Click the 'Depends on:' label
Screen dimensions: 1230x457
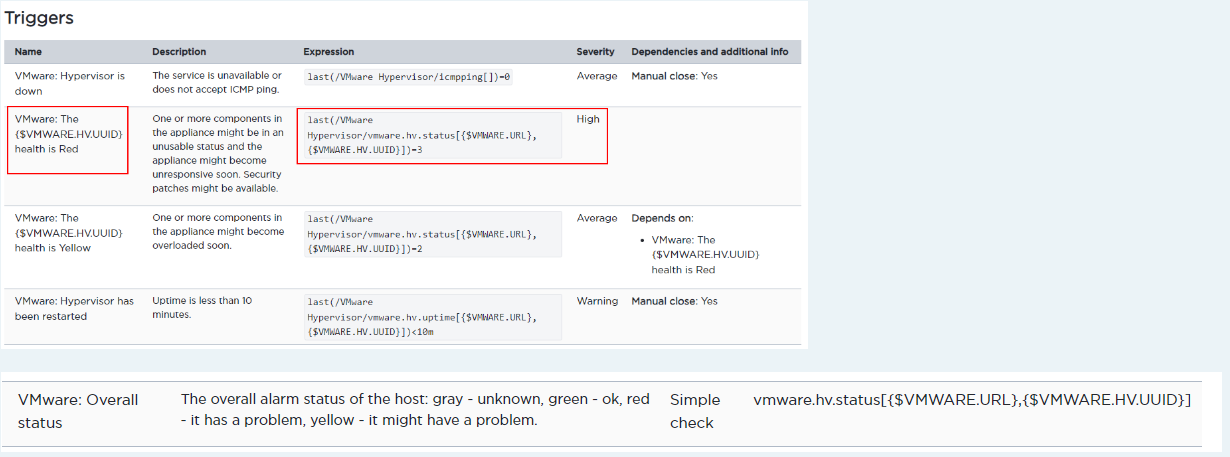(662, 218)
